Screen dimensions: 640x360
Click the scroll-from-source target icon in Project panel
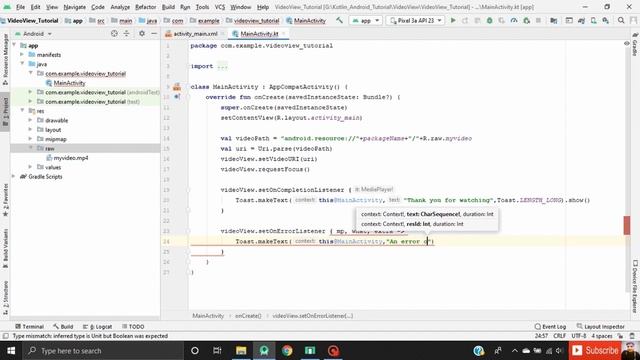click(114, 33)
